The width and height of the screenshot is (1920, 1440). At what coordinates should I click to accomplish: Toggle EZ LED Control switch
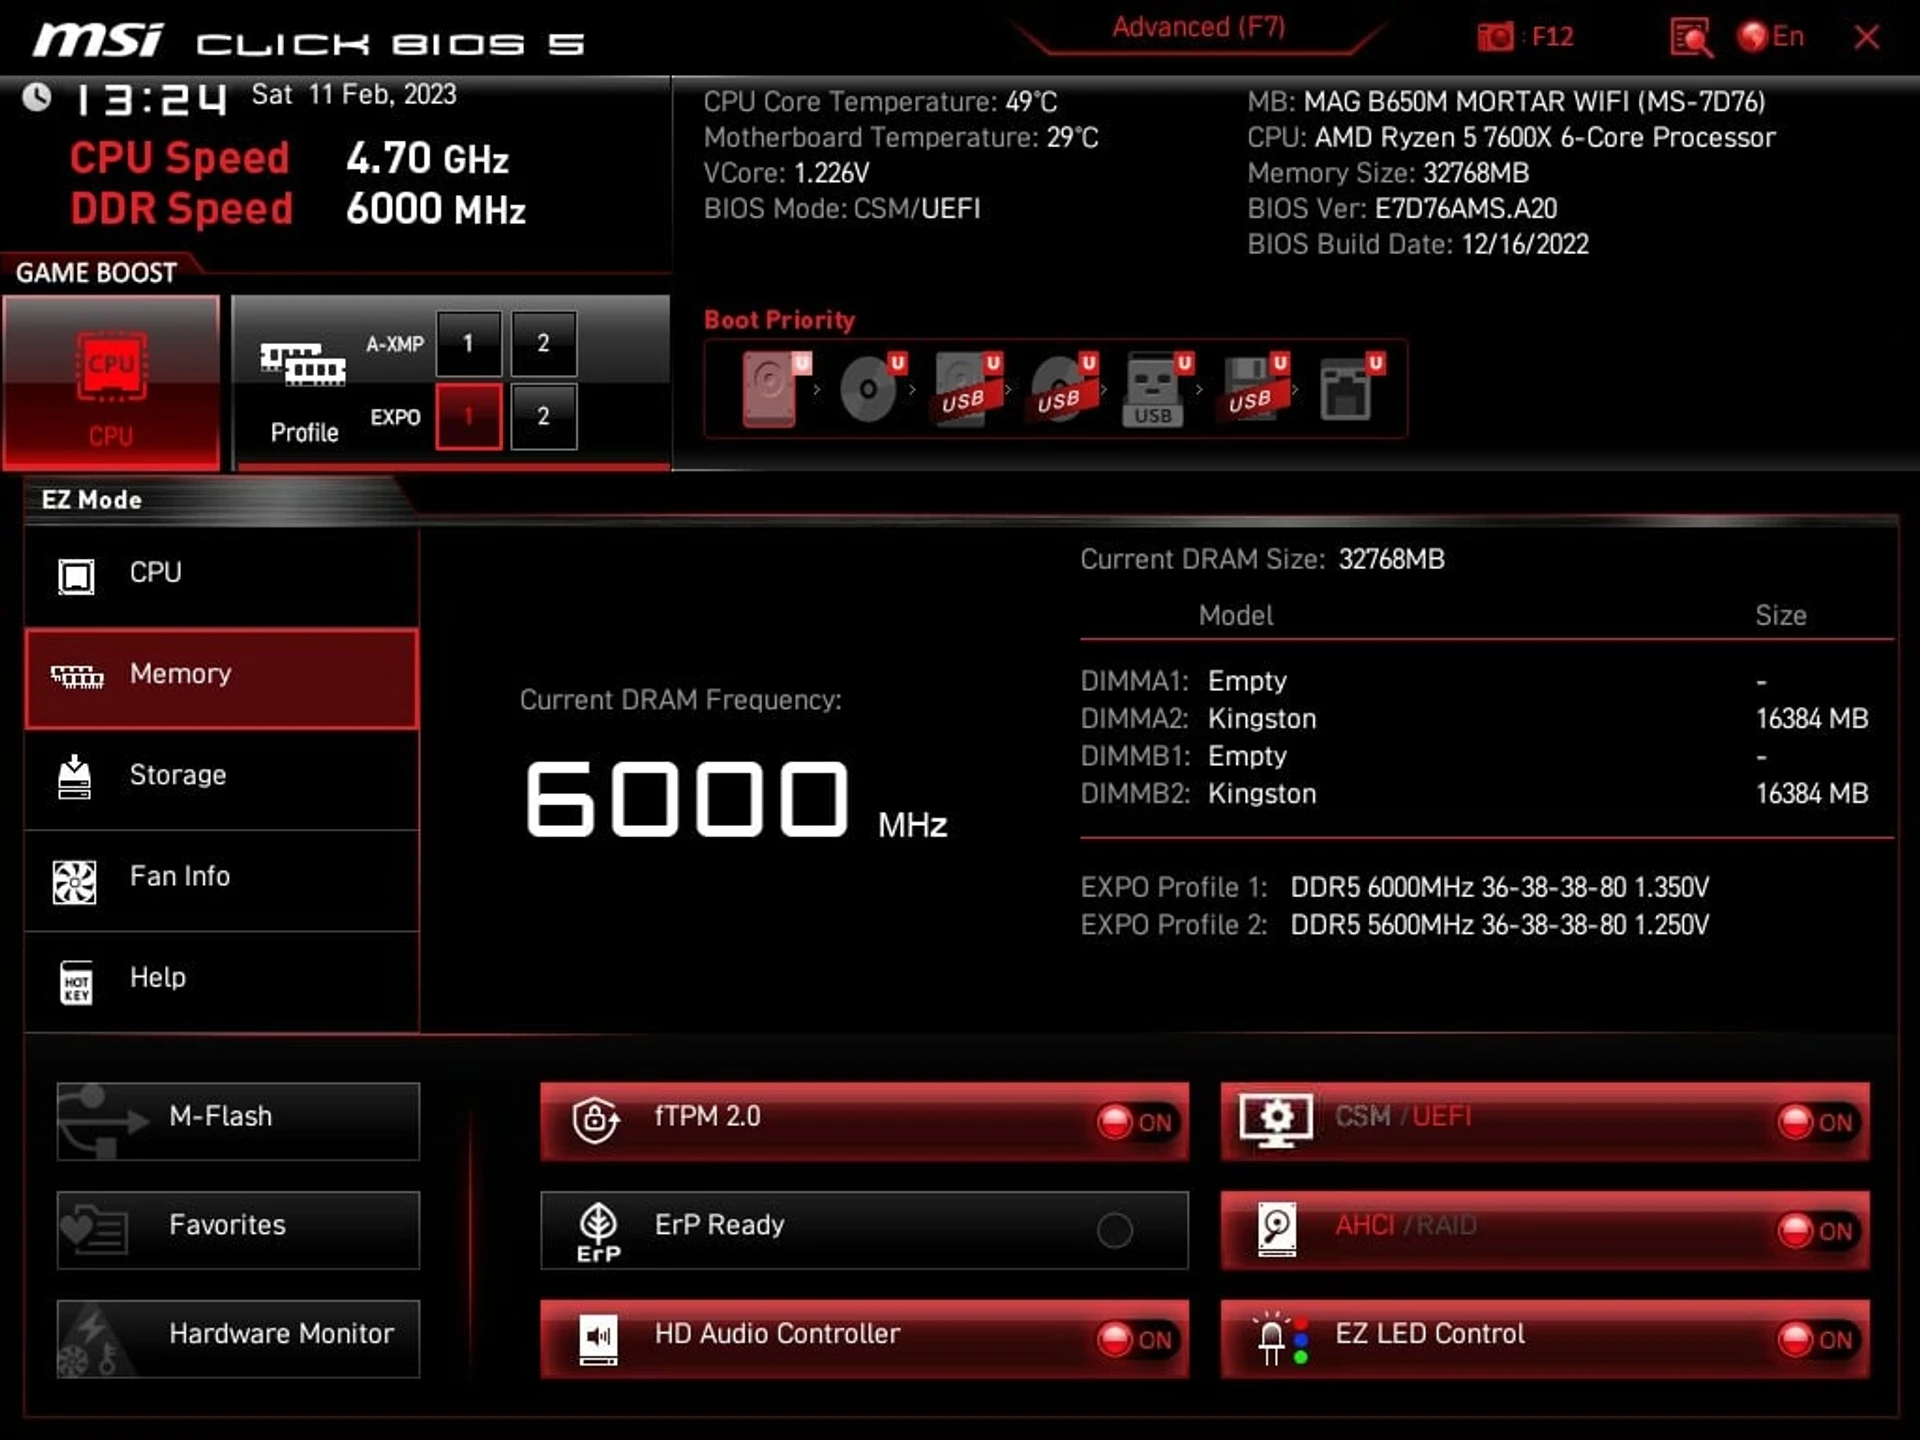click(x=1816, y=1340)
